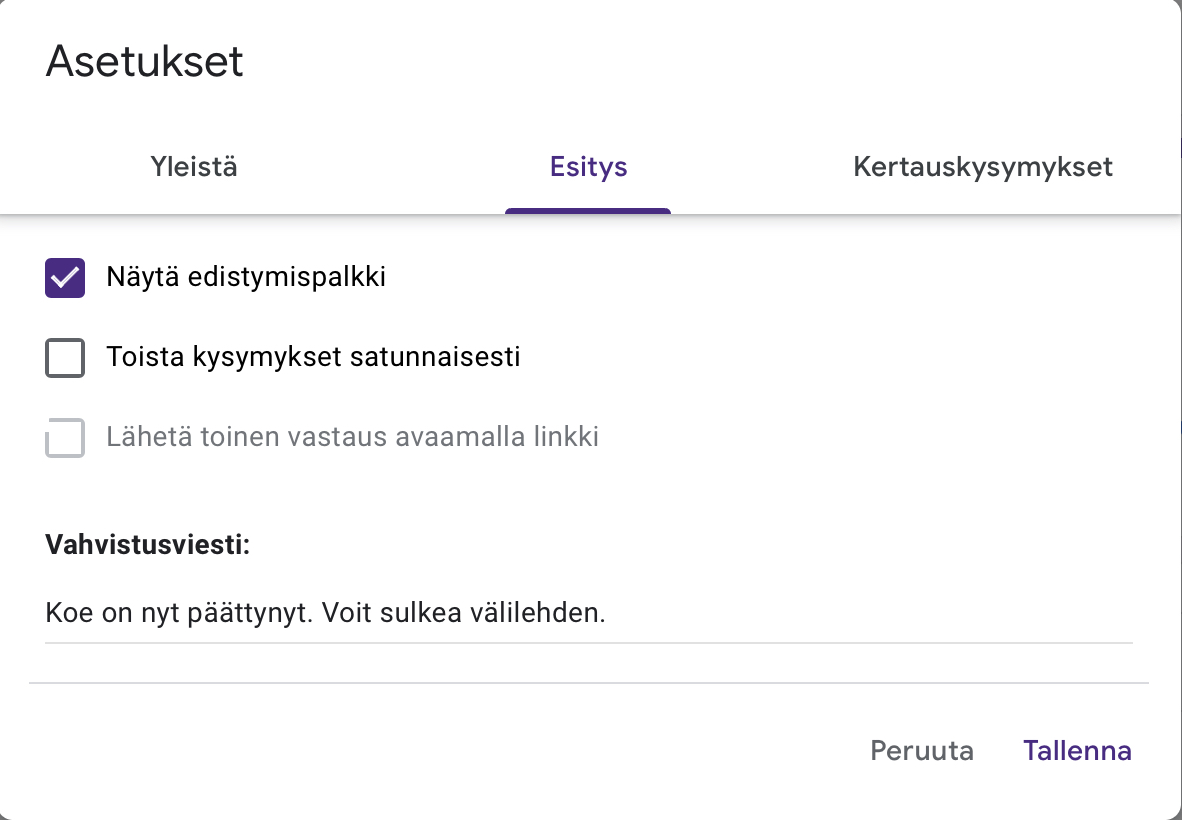The height and width of the screenshot is (820, 1182).
Task: Click the Toista kysymykset satunnaisesti label text
Action: pyautogui.click(x=313, y=357)
